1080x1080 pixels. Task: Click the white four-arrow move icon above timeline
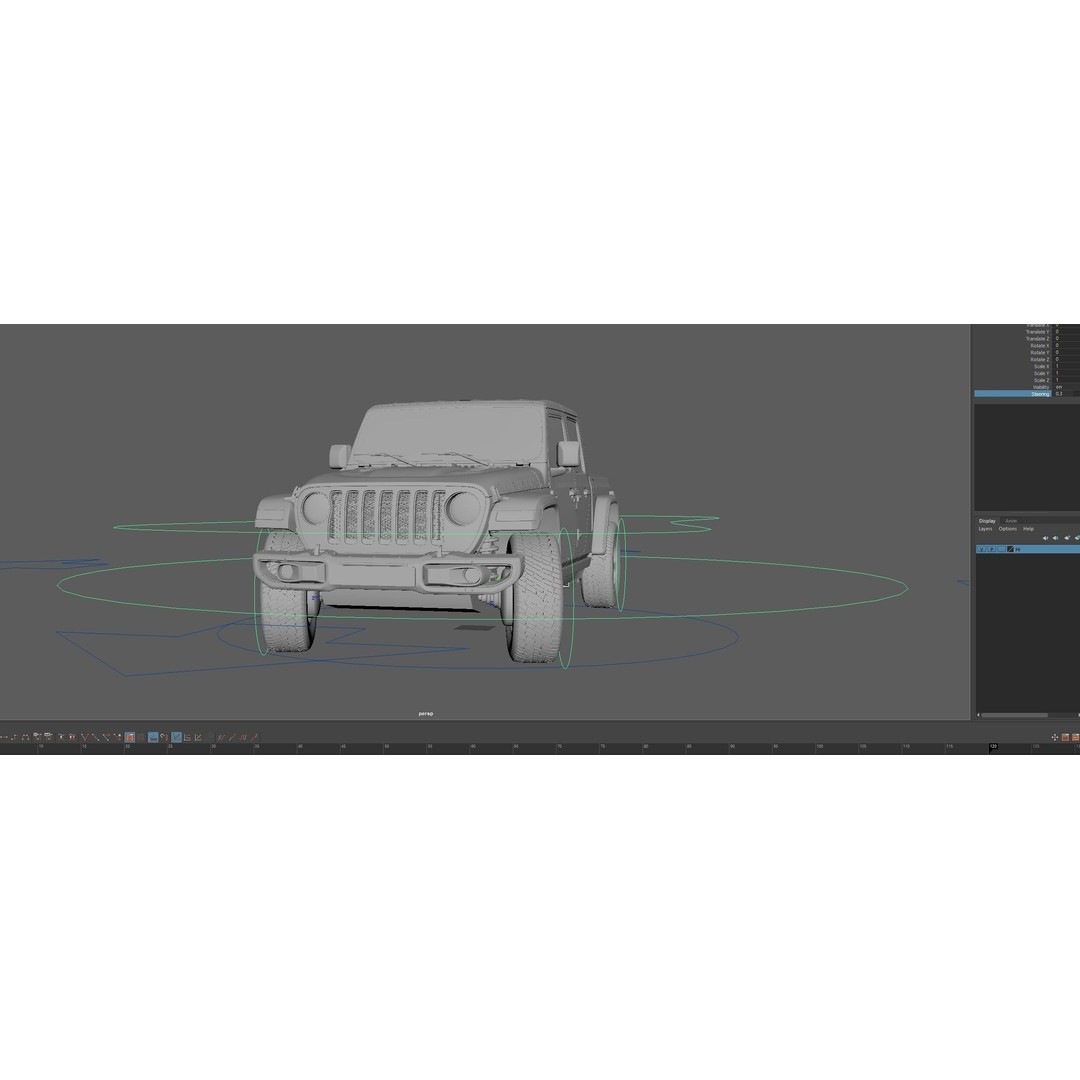[1055, 737]
